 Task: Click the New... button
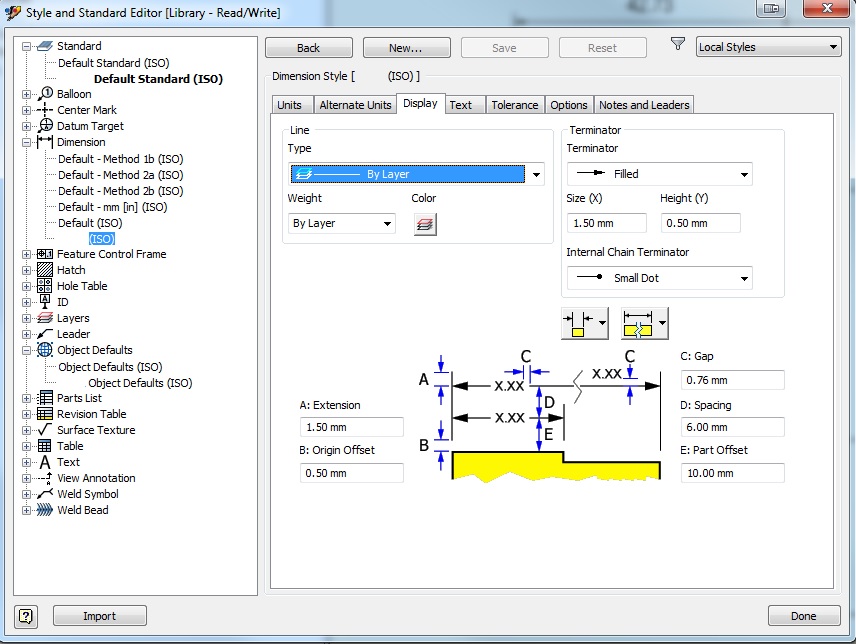pos(406,47)
